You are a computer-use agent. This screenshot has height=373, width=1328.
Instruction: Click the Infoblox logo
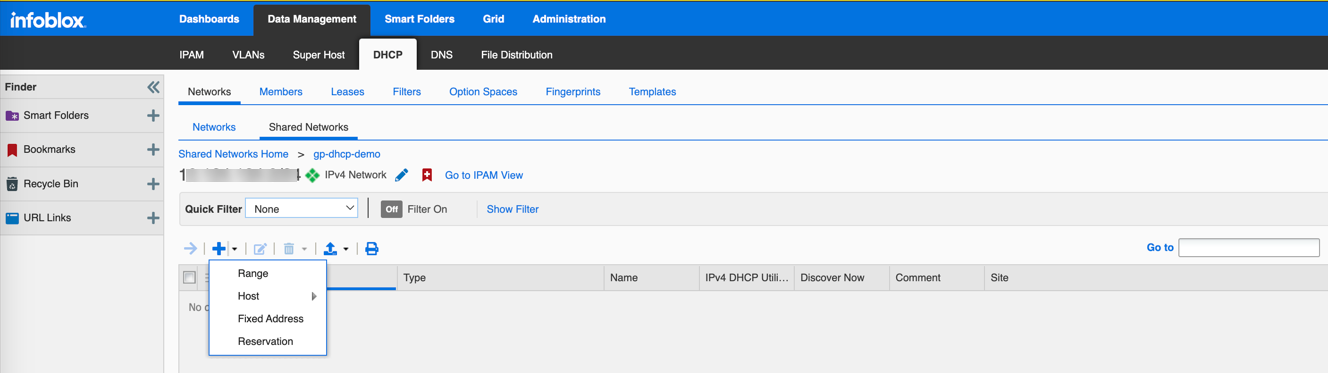click(48, 19)
